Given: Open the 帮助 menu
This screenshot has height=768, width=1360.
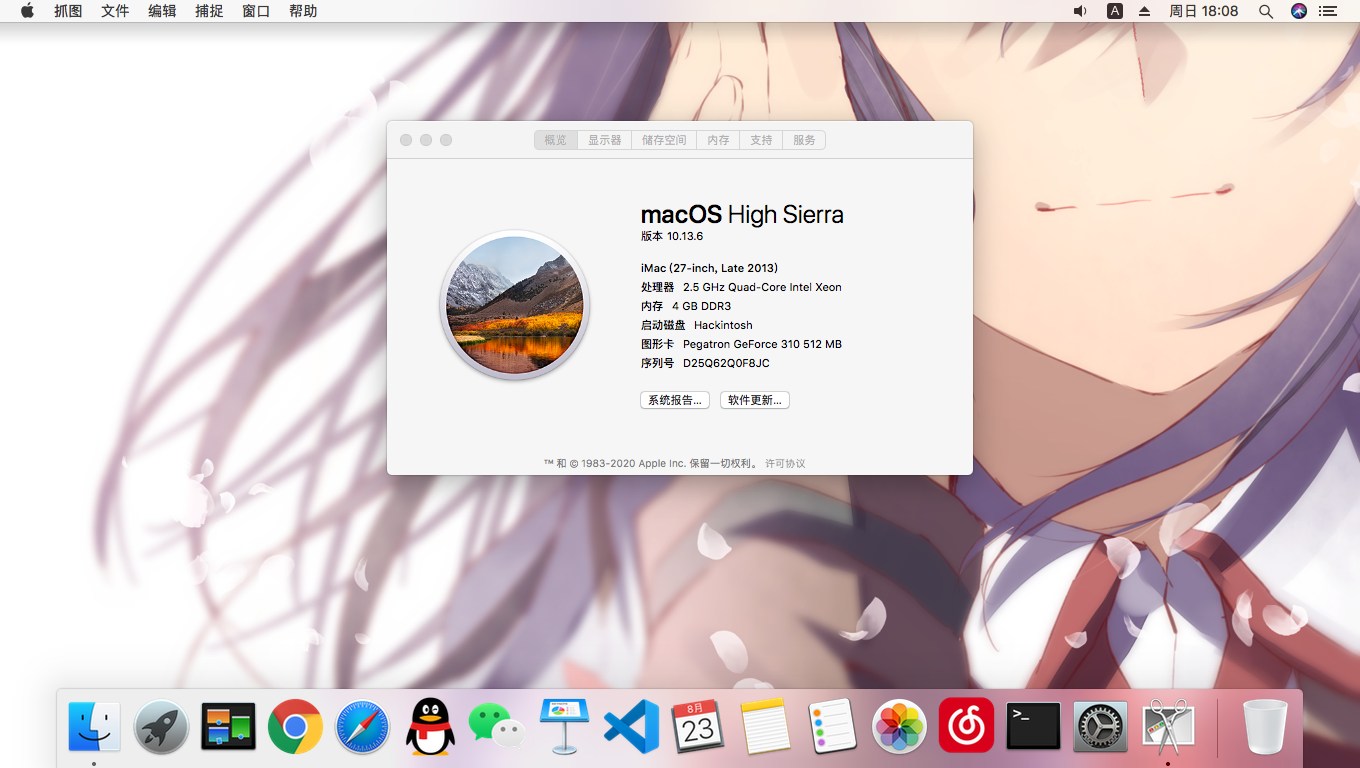Looking at the screenshot, I should pyautogui.click(x=303, y=11).
